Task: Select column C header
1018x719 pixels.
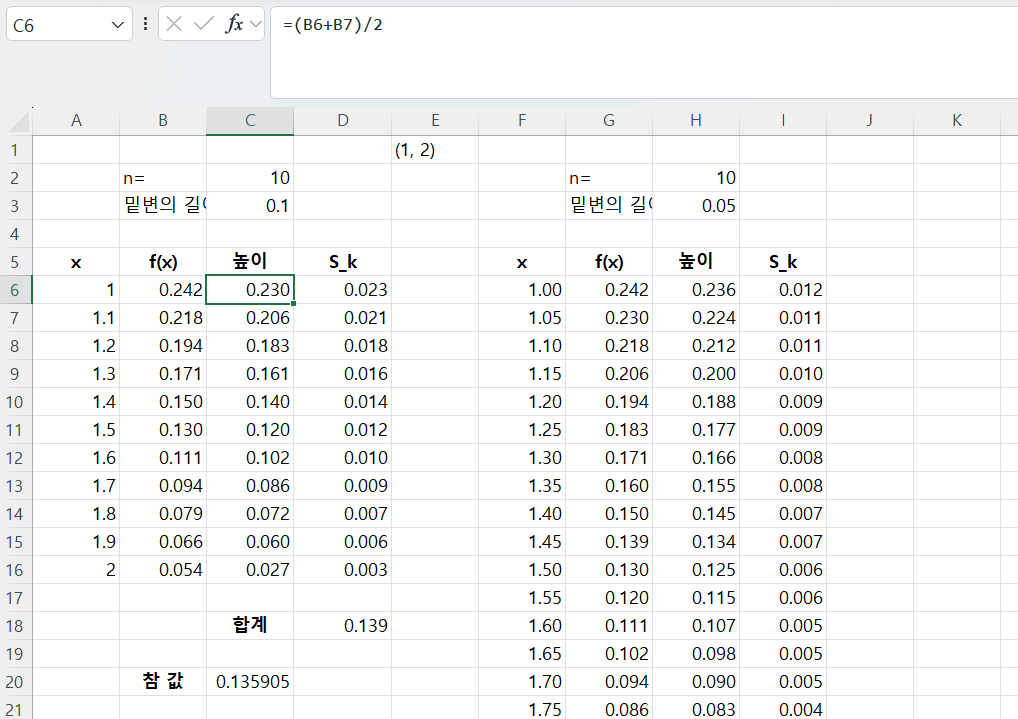Action: (250, 121)
